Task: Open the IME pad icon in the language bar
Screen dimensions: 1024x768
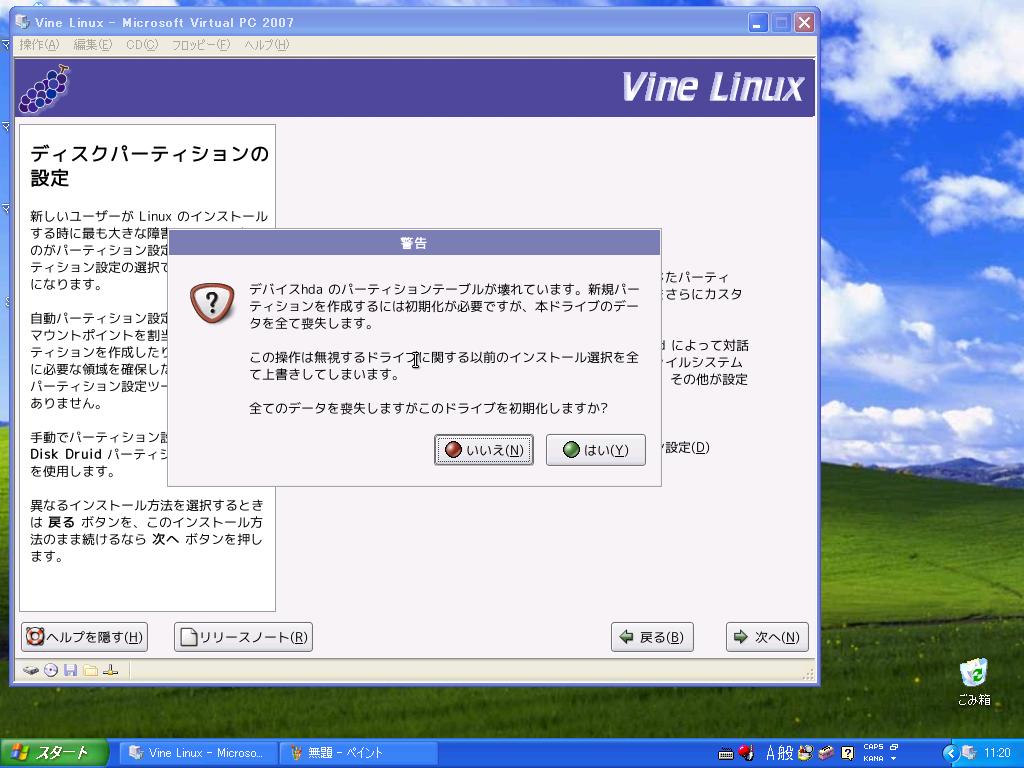Action: (806, 753)
